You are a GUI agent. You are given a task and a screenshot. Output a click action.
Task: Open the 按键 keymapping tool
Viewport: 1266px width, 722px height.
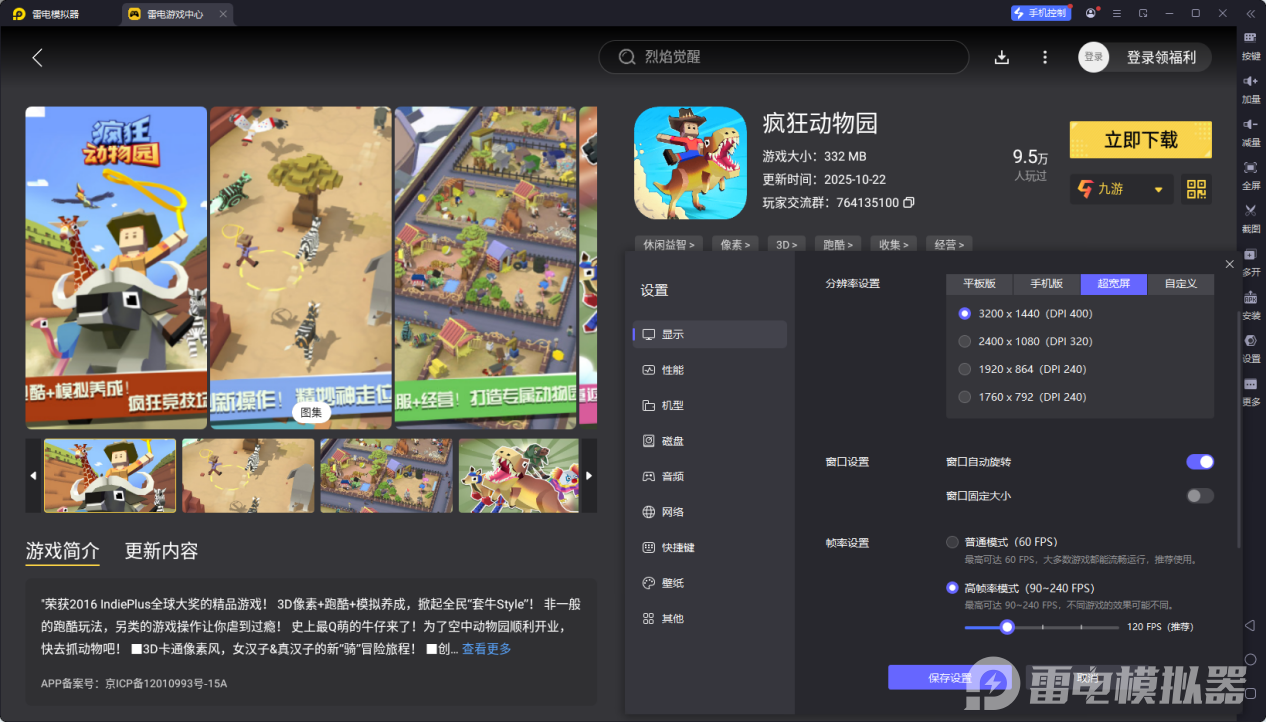tap(1251, 44)
